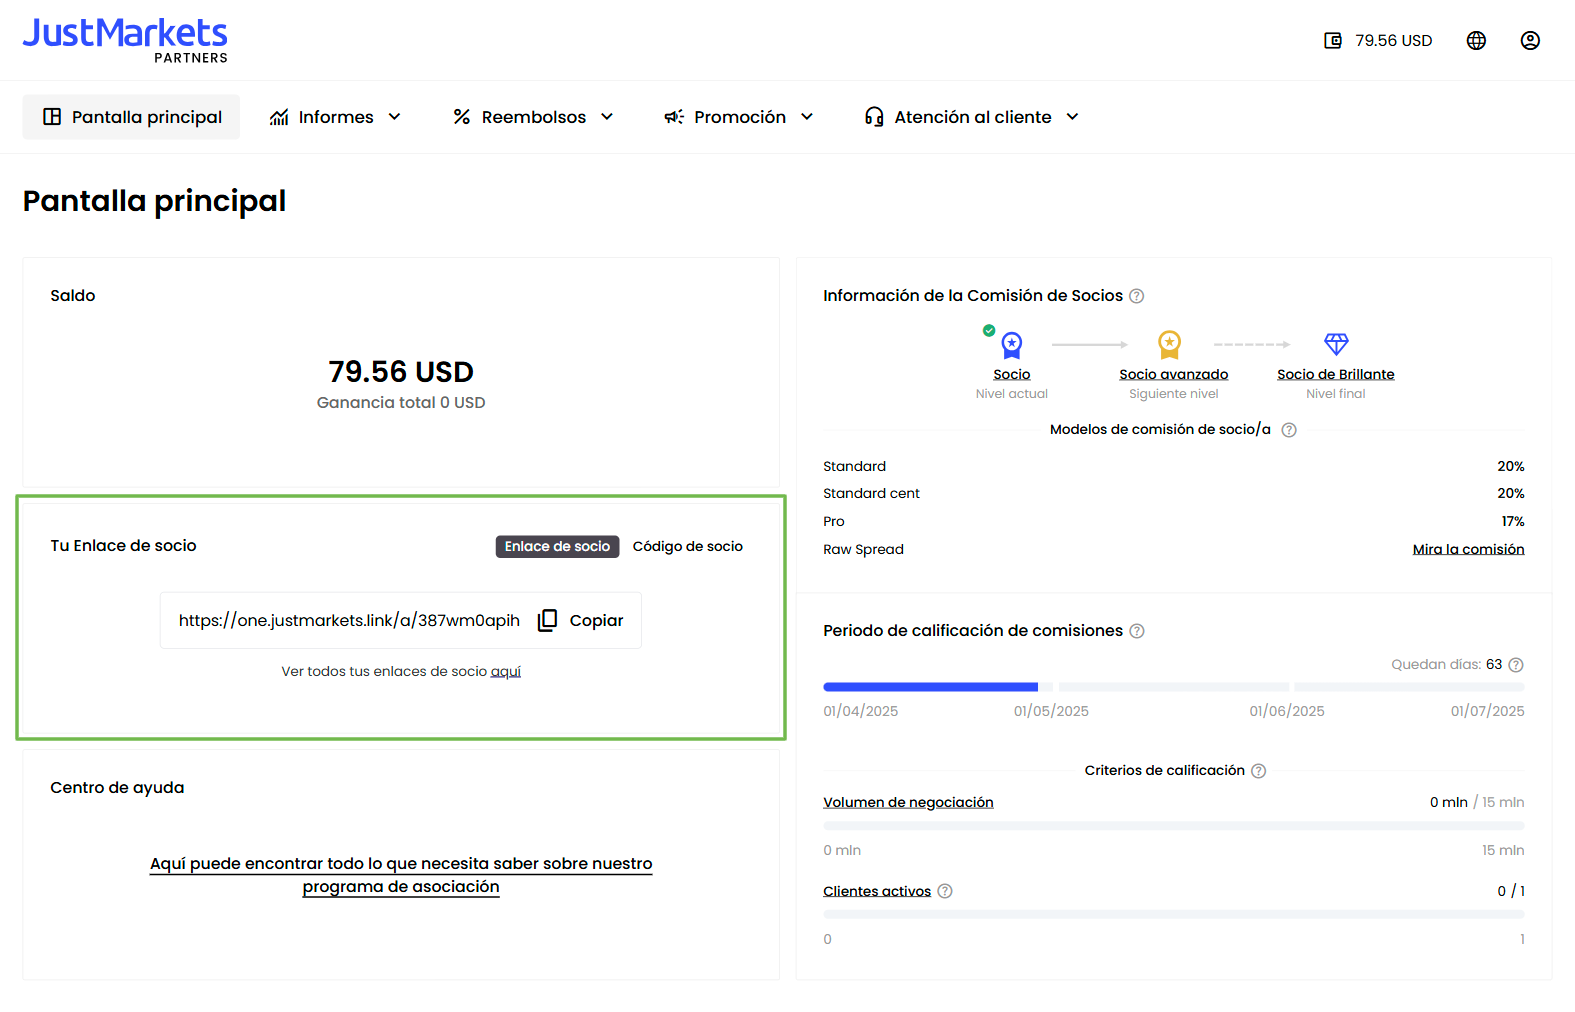Click the Pantalla principal dashboard icon
Viewport: 1575px width, 1012px height.
[x=52, y=117]
